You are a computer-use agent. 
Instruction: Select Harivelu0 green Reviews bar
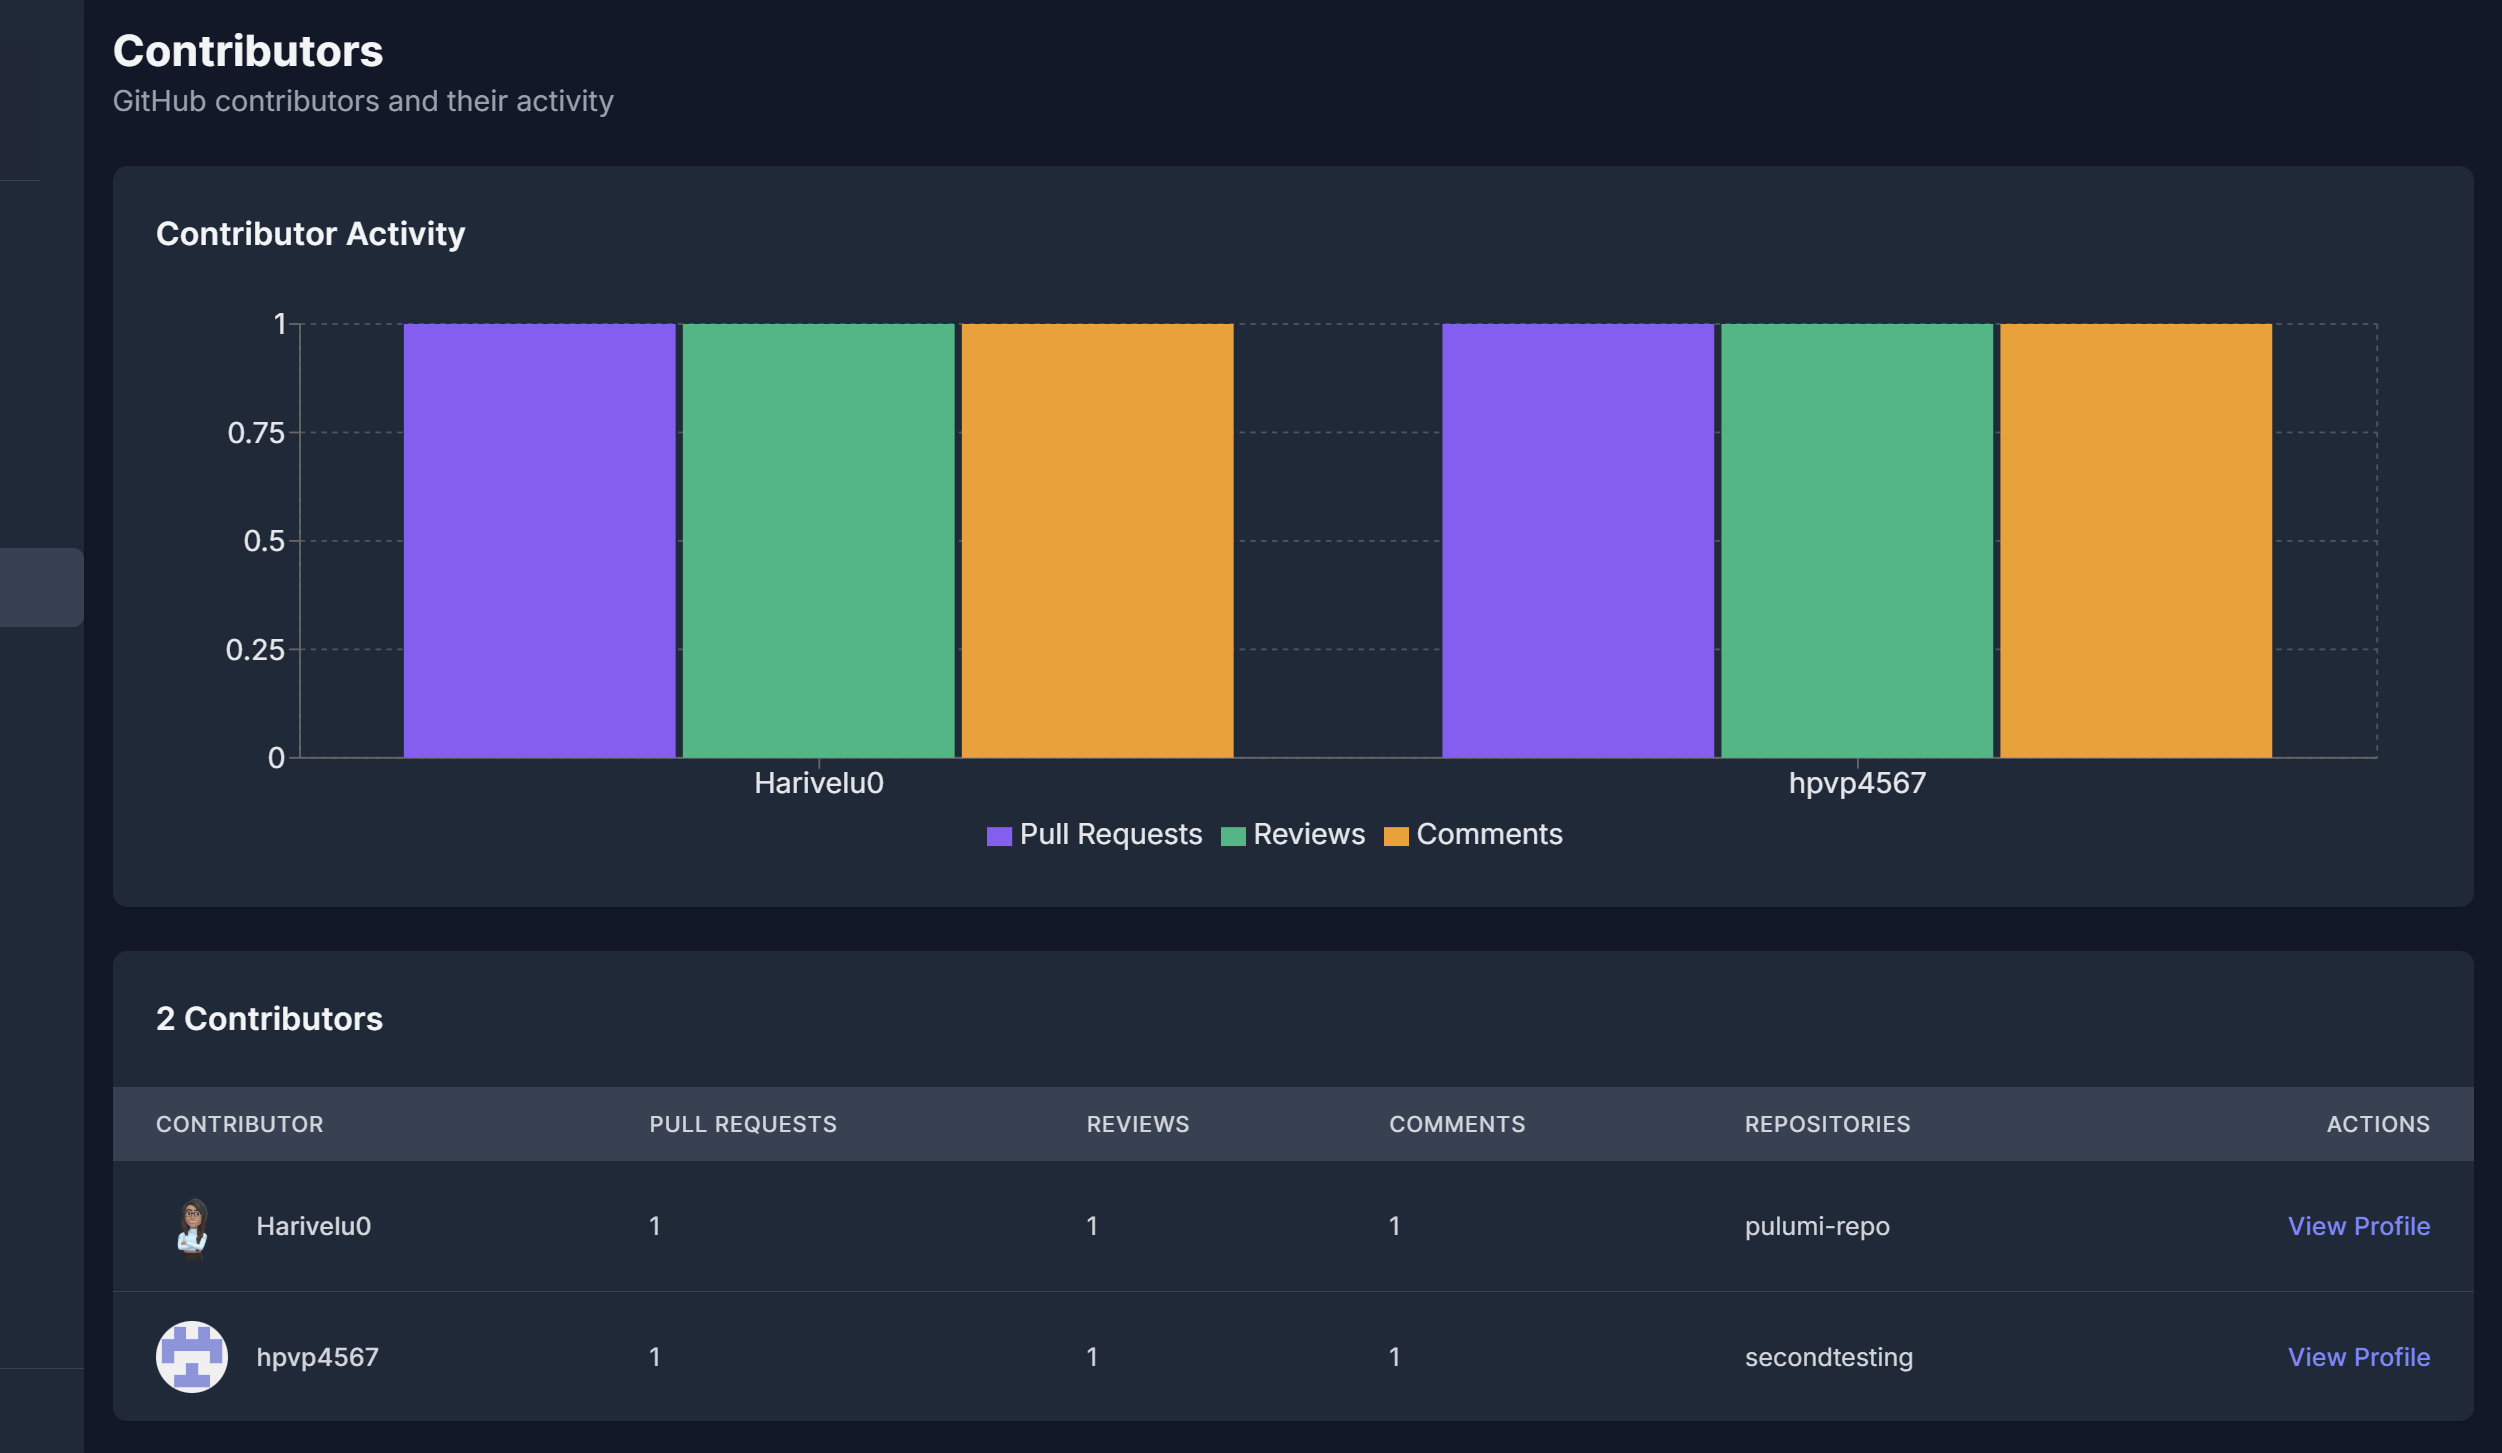pos(818,540)
